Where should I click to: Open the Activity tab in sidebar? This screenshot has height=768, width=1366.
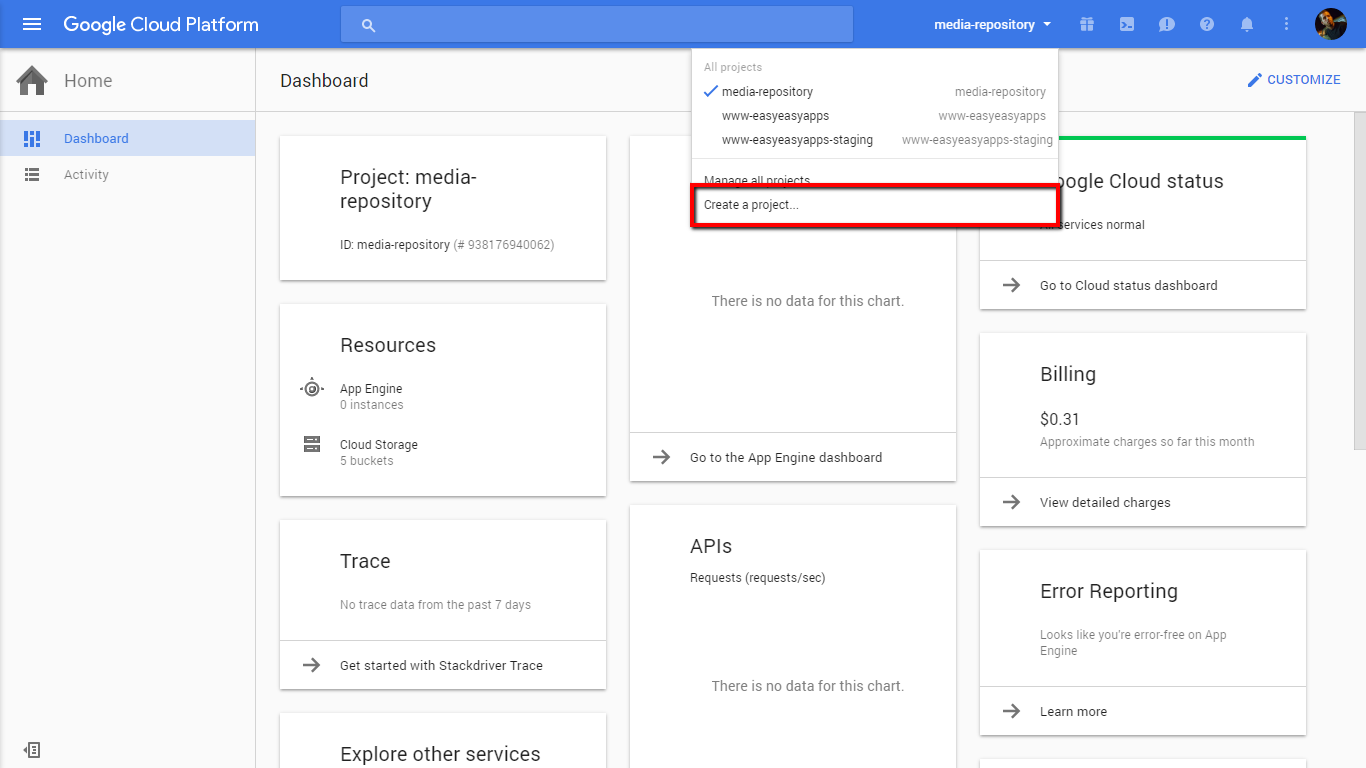(86, 175)
